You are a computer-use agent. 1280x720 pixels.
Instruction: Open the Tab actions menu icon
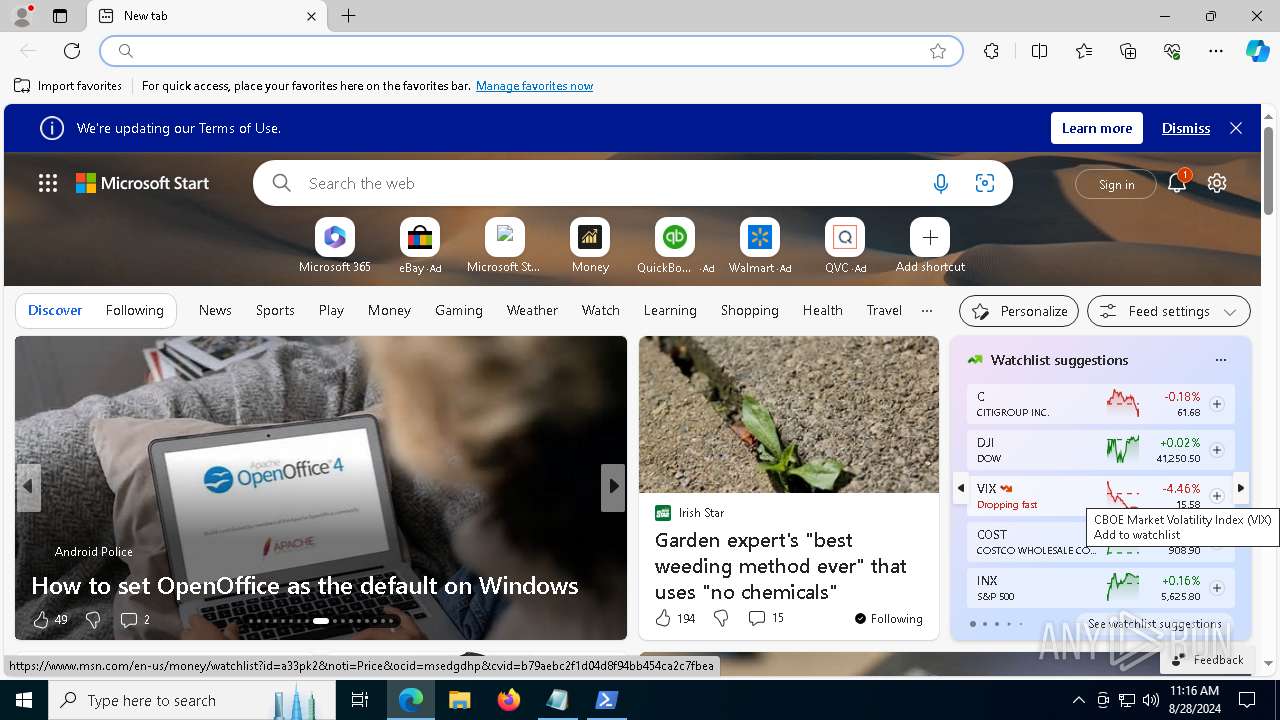60,16
